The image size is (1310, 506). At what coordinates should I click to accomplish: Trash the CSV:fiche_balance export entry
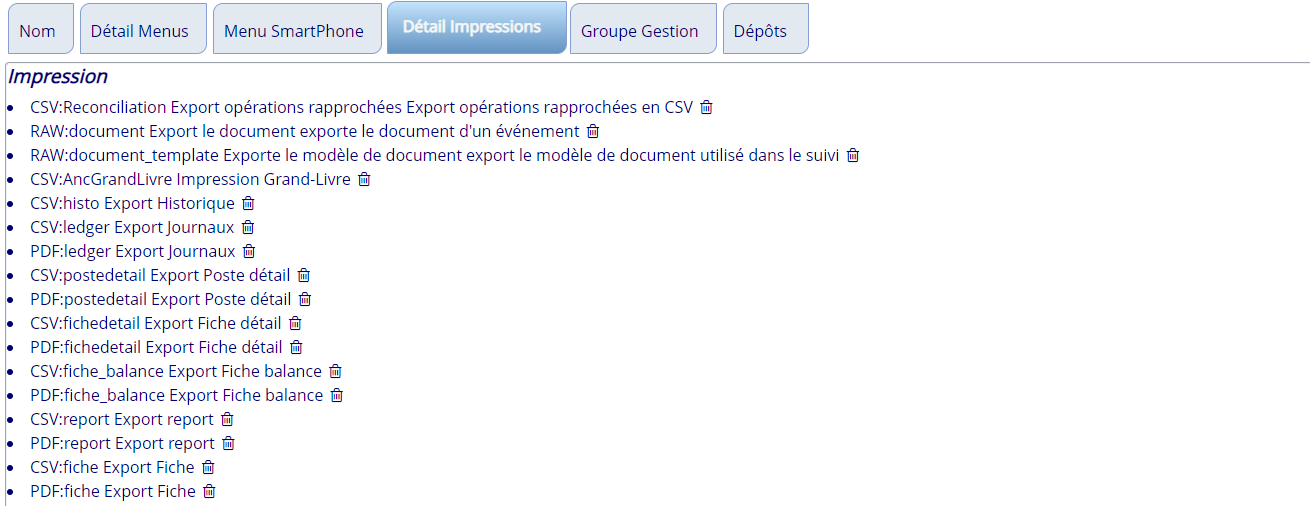336,371
